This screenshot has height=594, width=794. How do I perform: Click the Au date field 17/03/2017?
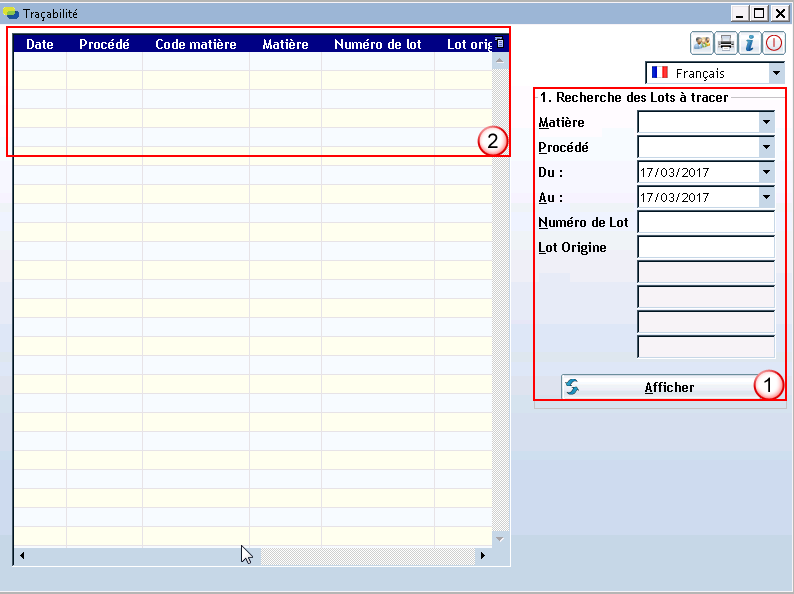(698, 197)
